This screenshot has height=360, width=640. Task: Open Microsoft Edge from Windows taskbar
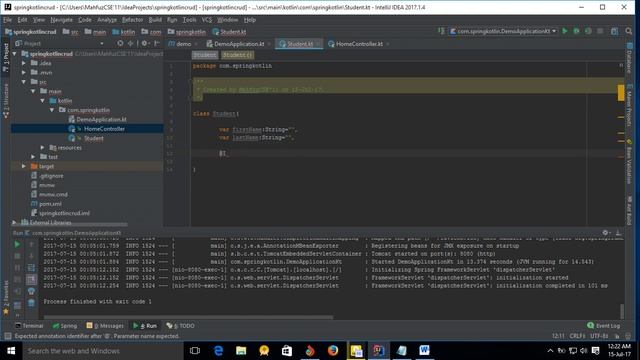[218, 351]
